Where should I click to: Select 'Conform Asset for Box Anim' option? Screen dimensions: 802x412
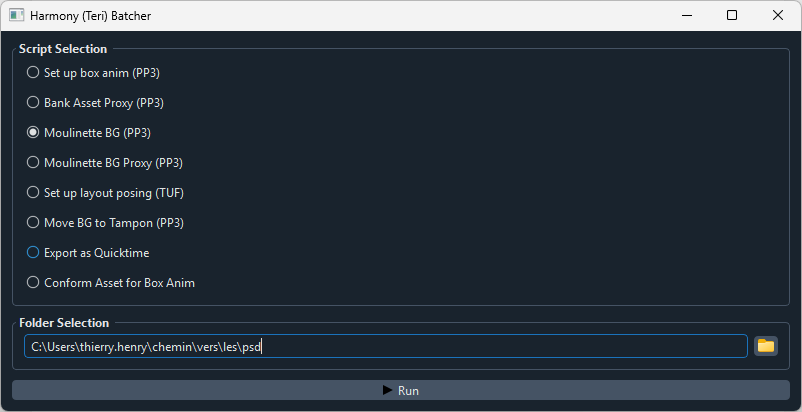[x=33, y=283]
